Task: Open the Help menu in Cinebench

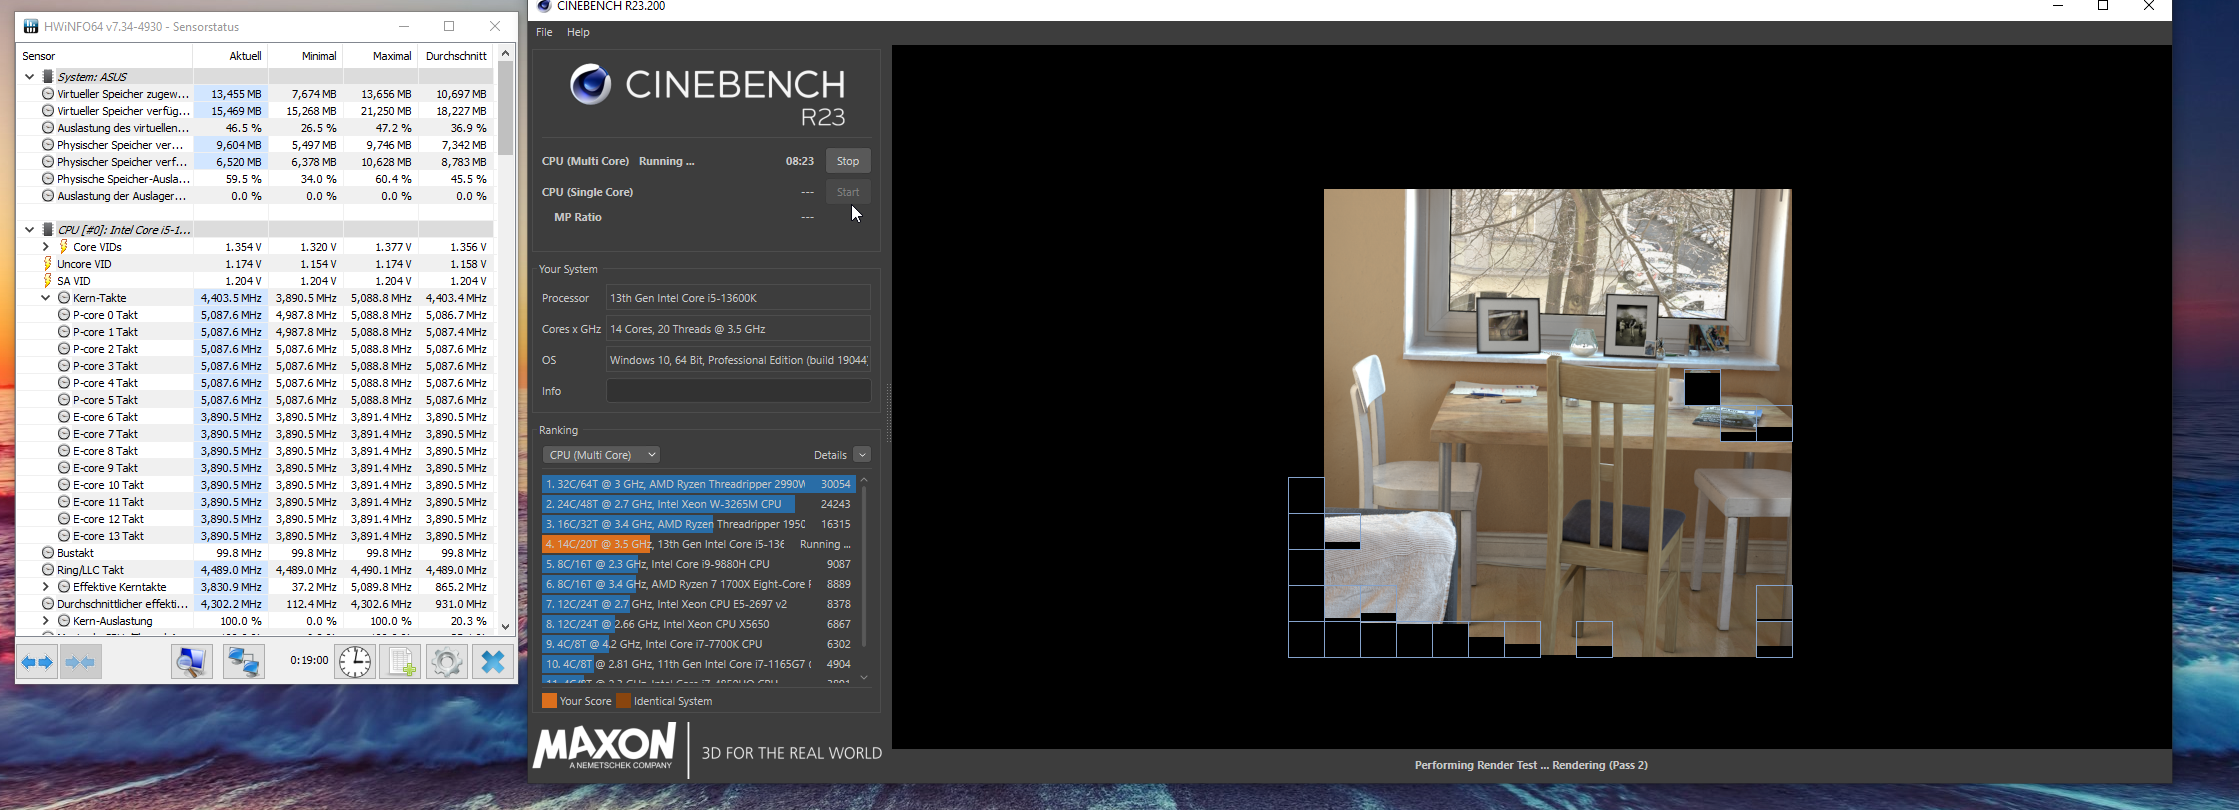Action: [578, 32]
